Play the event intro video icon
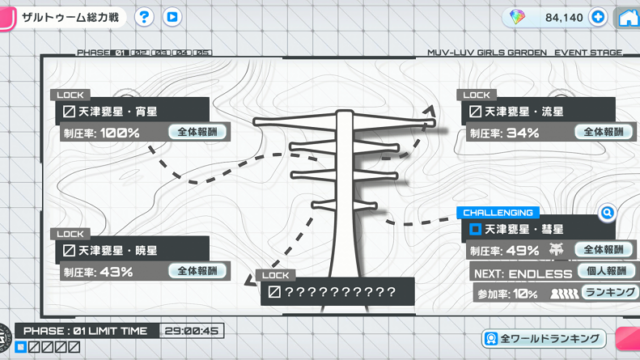 click(172, 17)
